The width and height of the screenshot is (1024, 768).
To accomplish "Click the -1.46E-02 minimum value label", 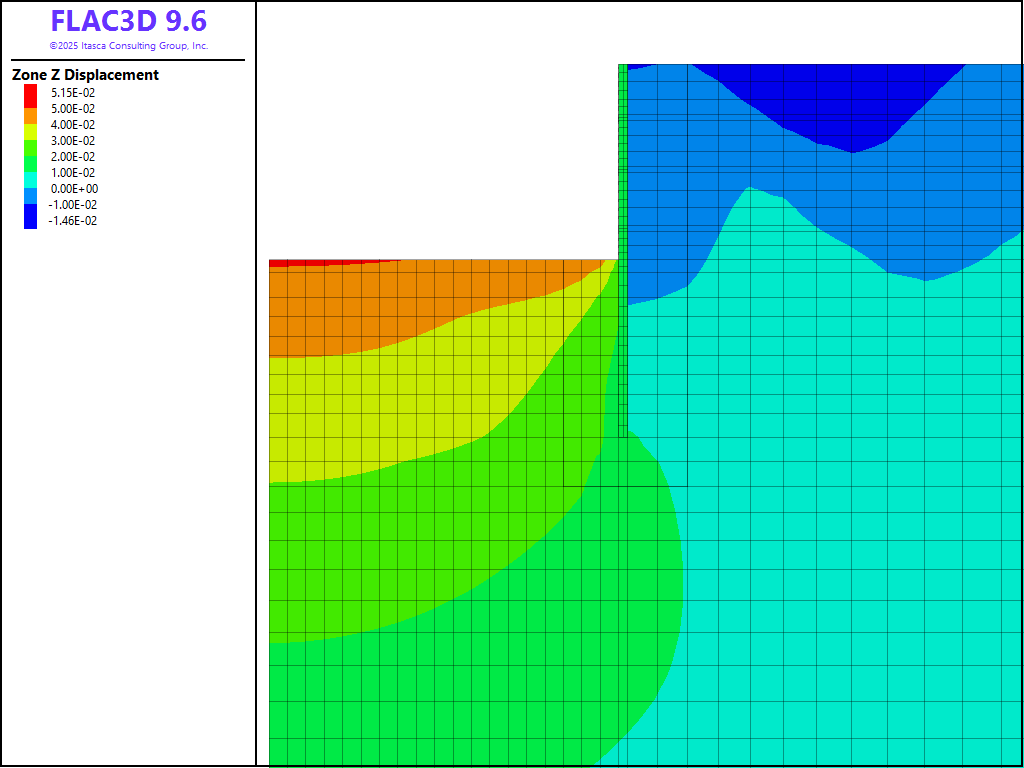I will click(73, 221).
